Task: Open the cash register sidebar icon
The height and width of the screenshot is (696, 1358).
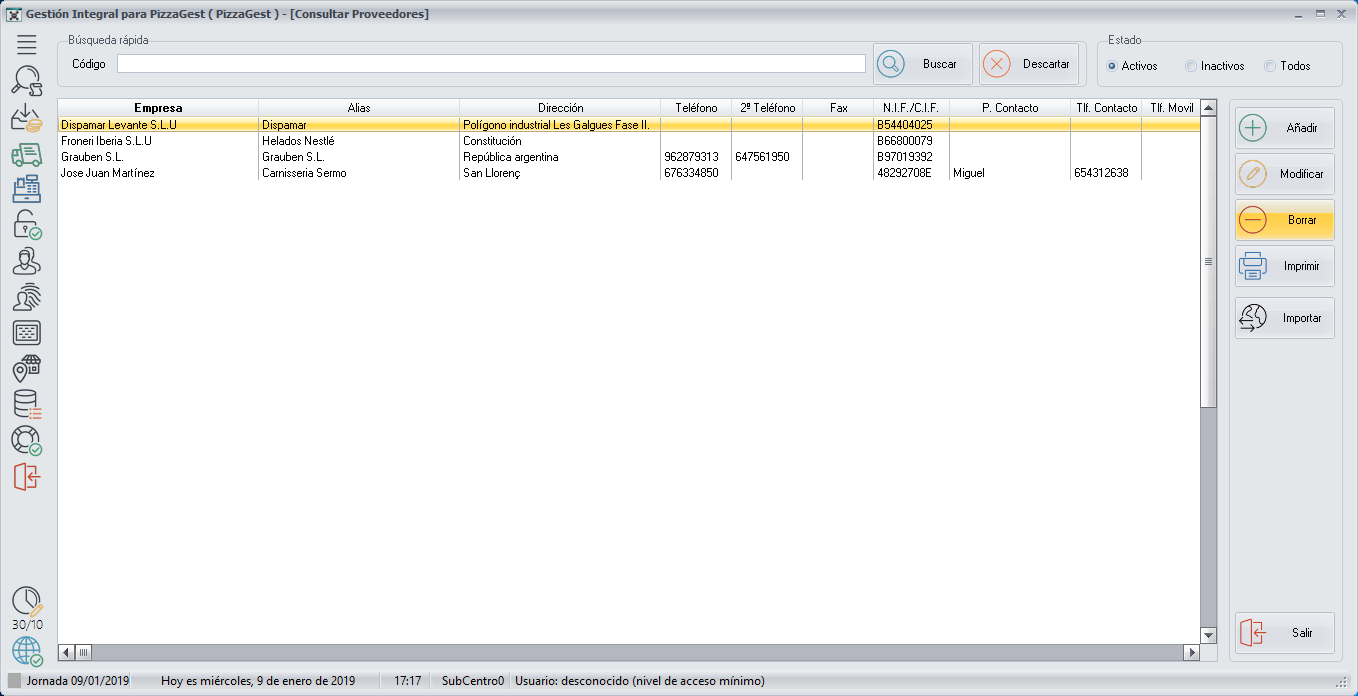Action: 27,189
